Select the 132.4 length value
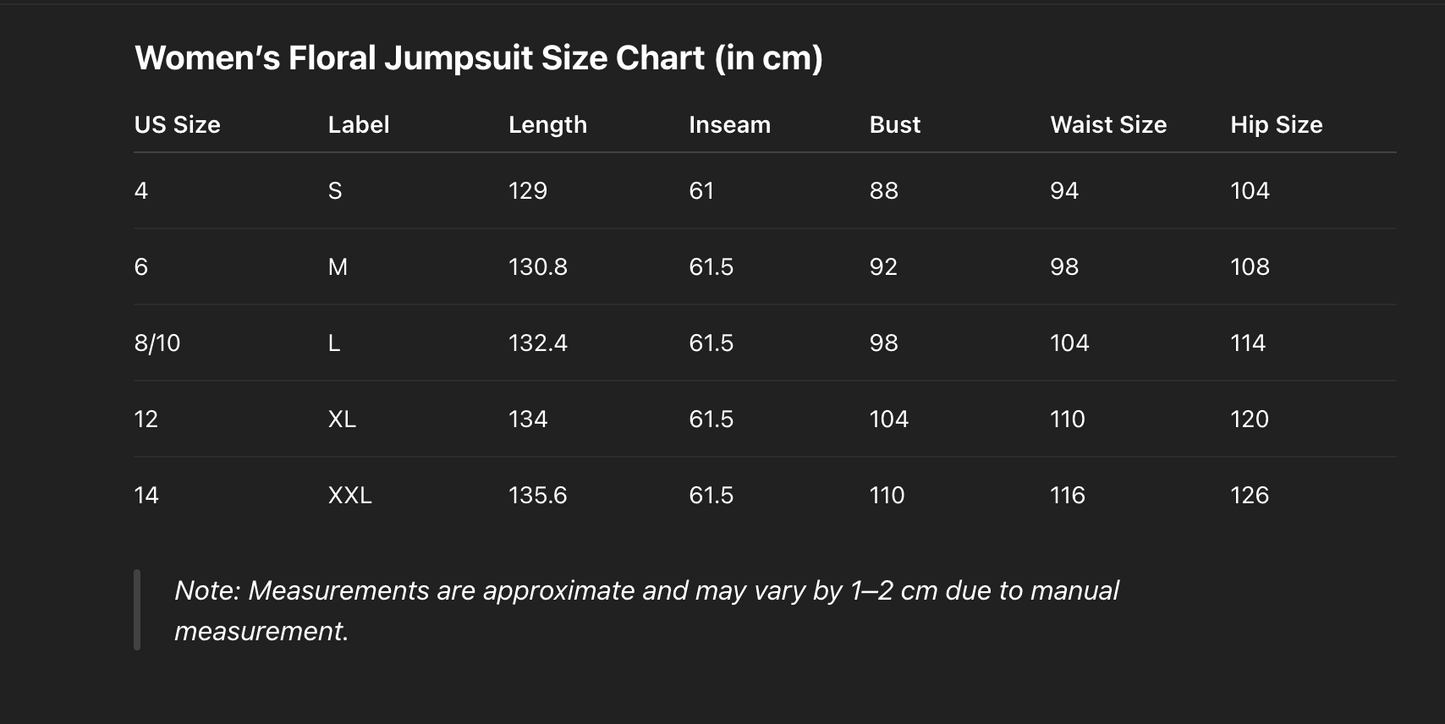Image resolution: width=1445 pixels, height=724 pixels. (537, 343)
